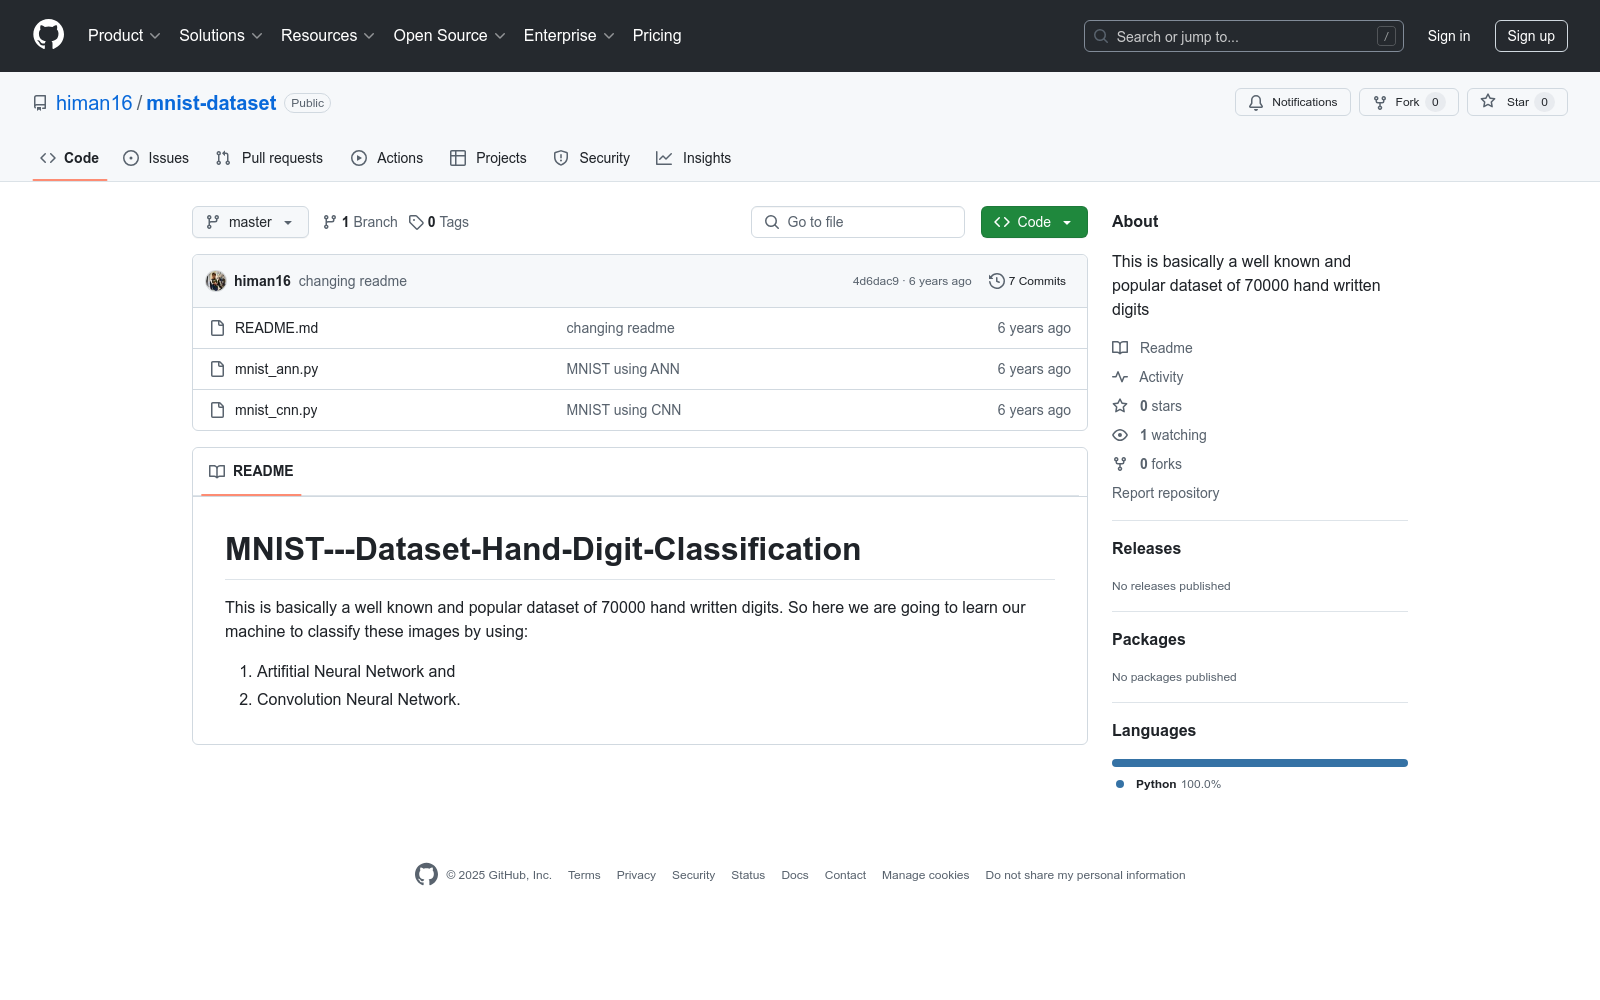The height and width of the screenshot is (1000, 1600).
Task: Click the repository icon beside himan16
Action: pyautogui.click(x=40, y=103)
